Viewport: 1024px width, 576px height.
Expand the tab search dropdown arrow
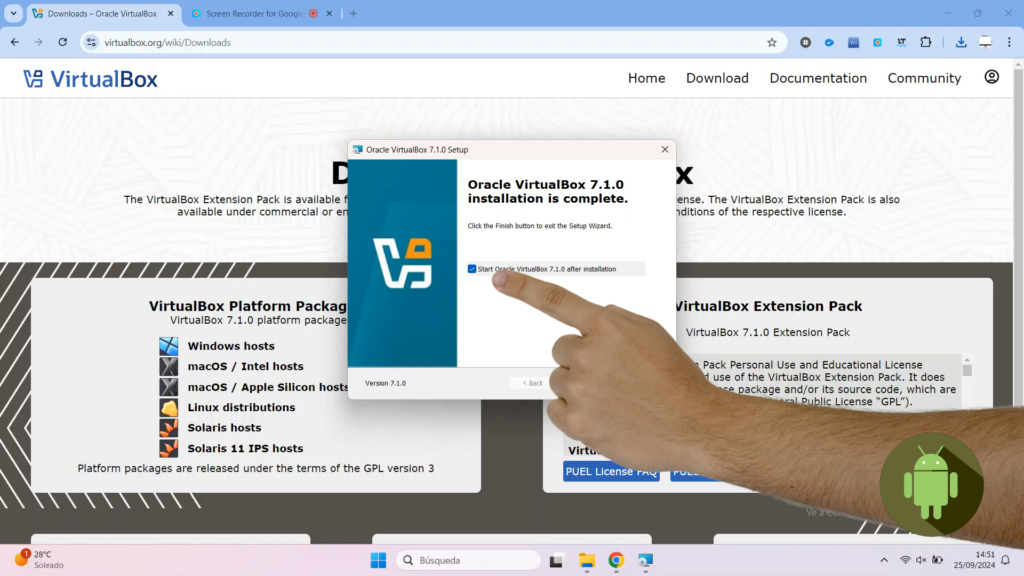13,14
